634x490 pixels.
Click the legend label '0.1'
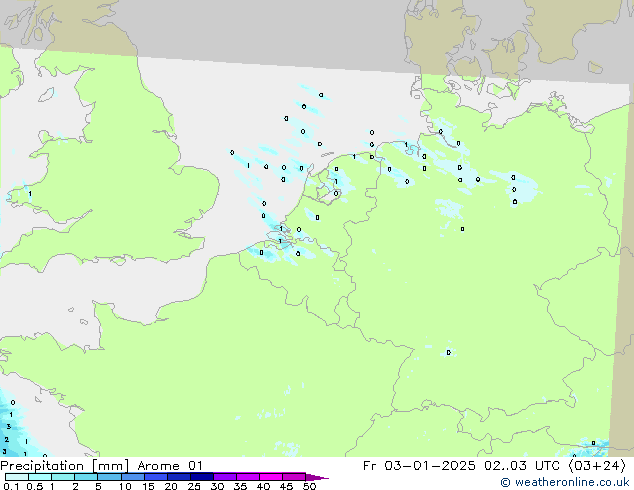point(11,486)
